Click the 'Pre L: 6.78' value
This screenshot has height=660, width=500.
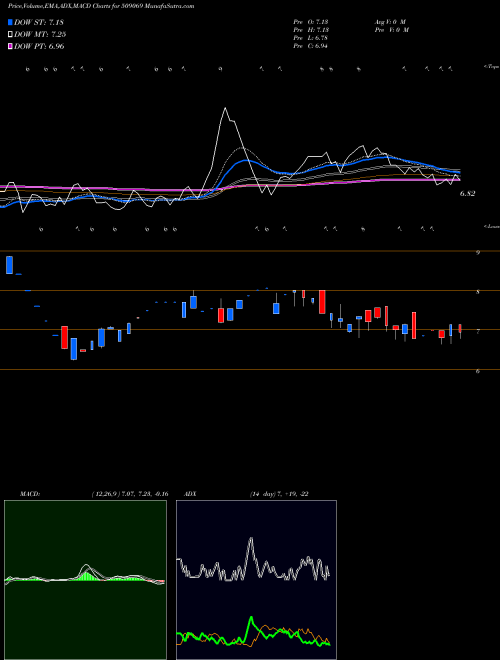[x=311, y=38]
